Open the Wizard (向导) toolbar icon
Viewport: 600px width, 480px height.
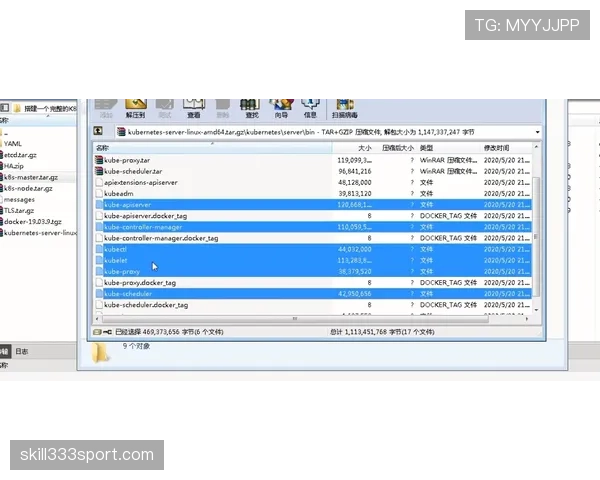coord(281,108)
